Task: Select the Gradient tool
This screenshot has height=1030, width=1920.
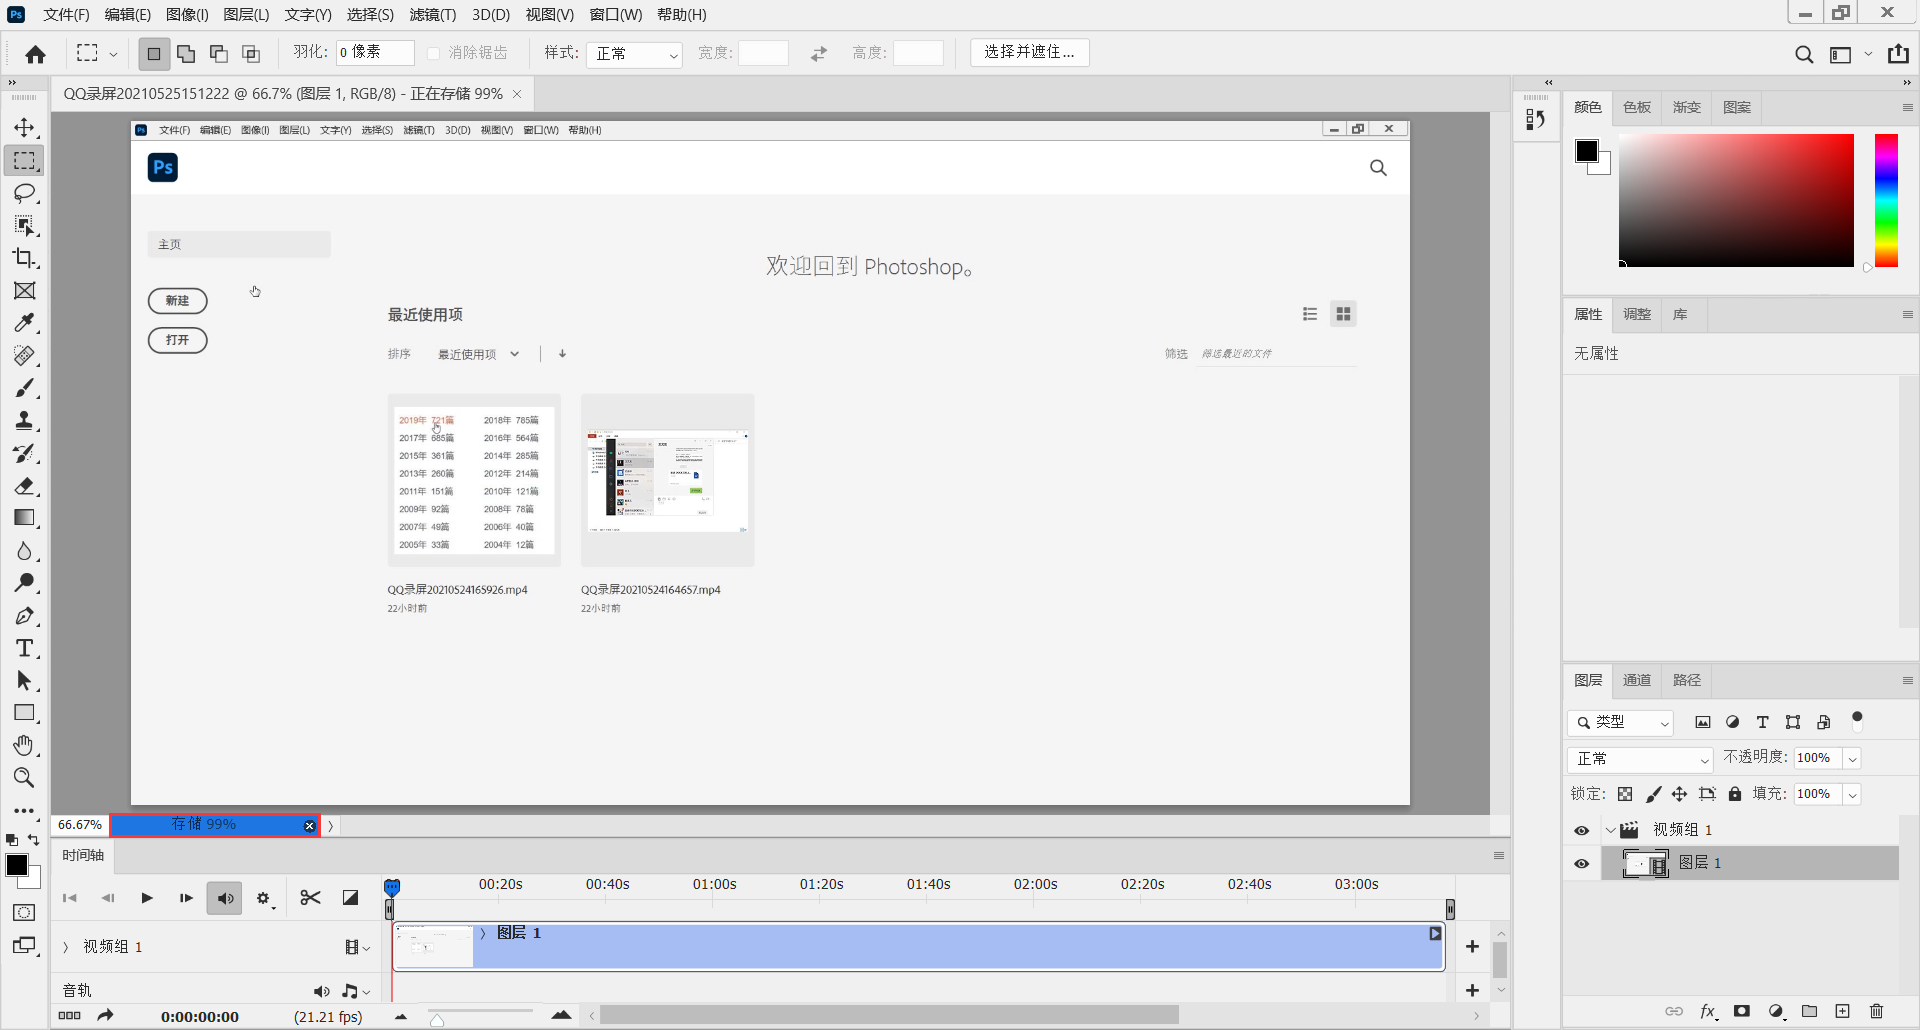Action: 24,518
